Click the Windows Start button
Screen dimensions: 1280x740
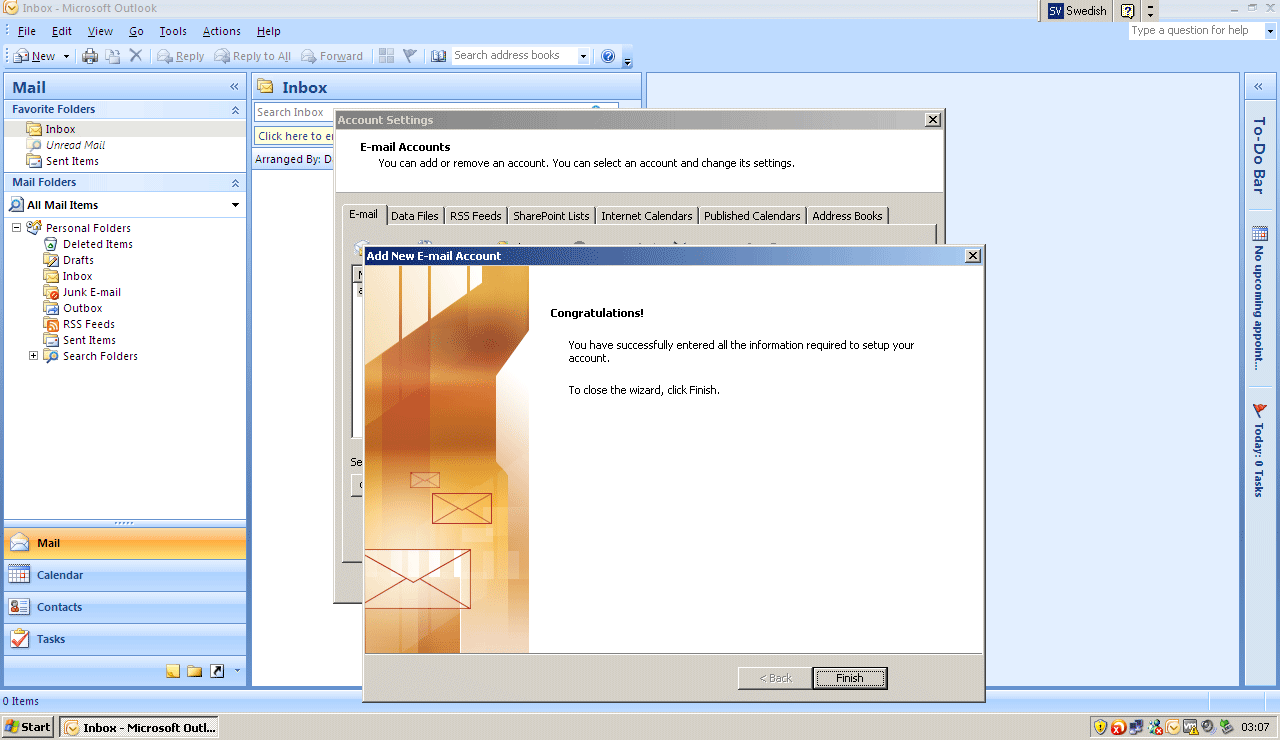click(28, 727)
